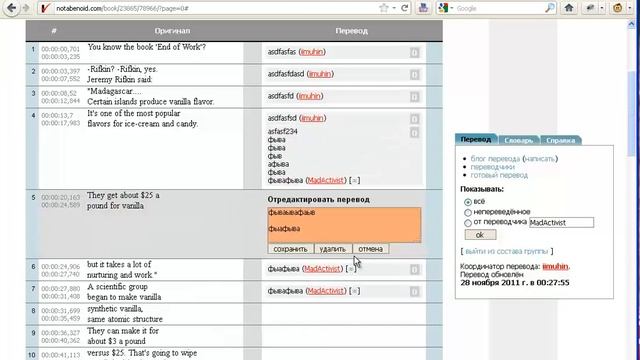Click 'выйти из состава группы' link
The width and height of the screenshot is (640, 360).
pos(506,251)
